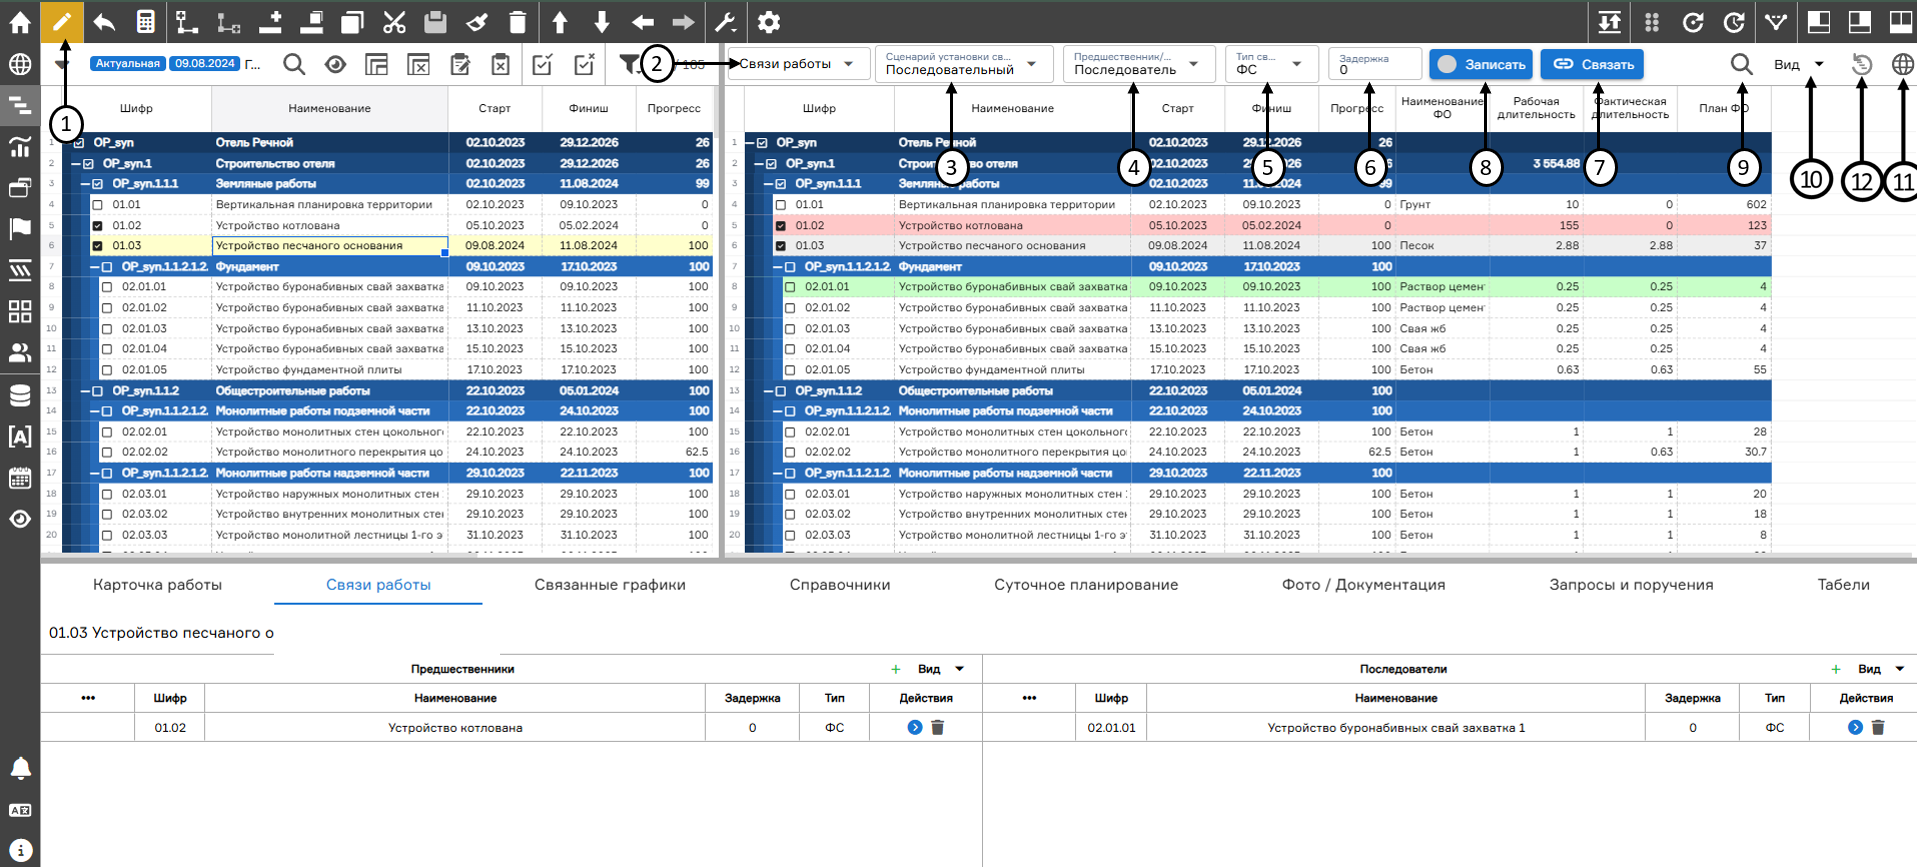Click the history restore icon next to Вид

click(1861, 64)
